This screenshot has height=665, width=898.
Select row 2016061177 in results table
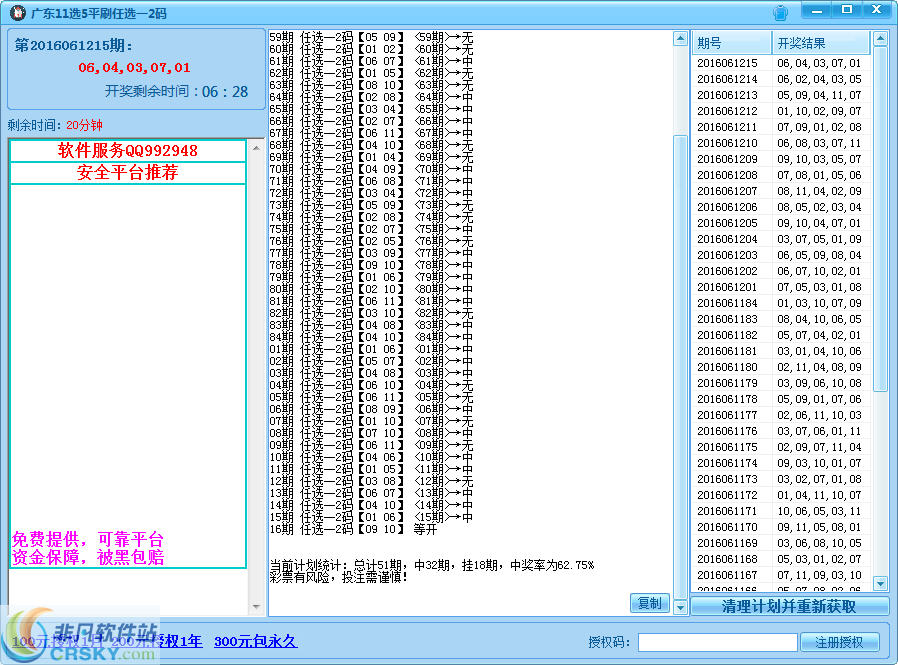[x=781, y=415]
